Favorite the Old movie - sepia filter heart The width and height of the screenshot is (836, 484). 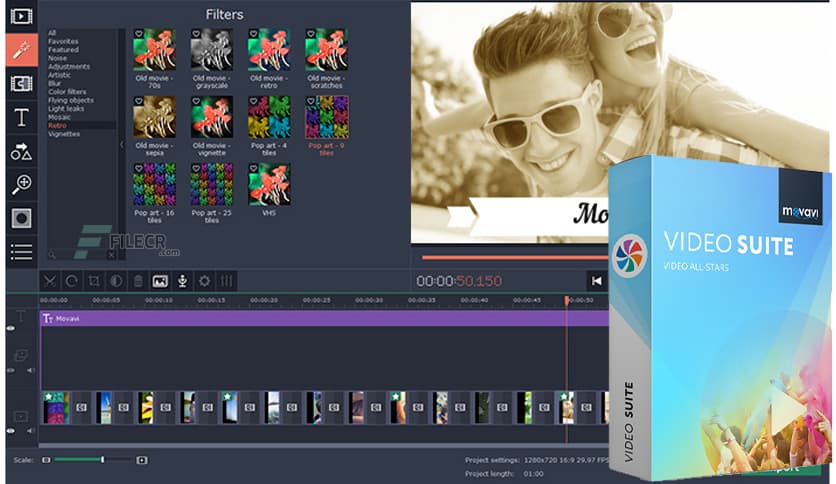click(139, 101)
